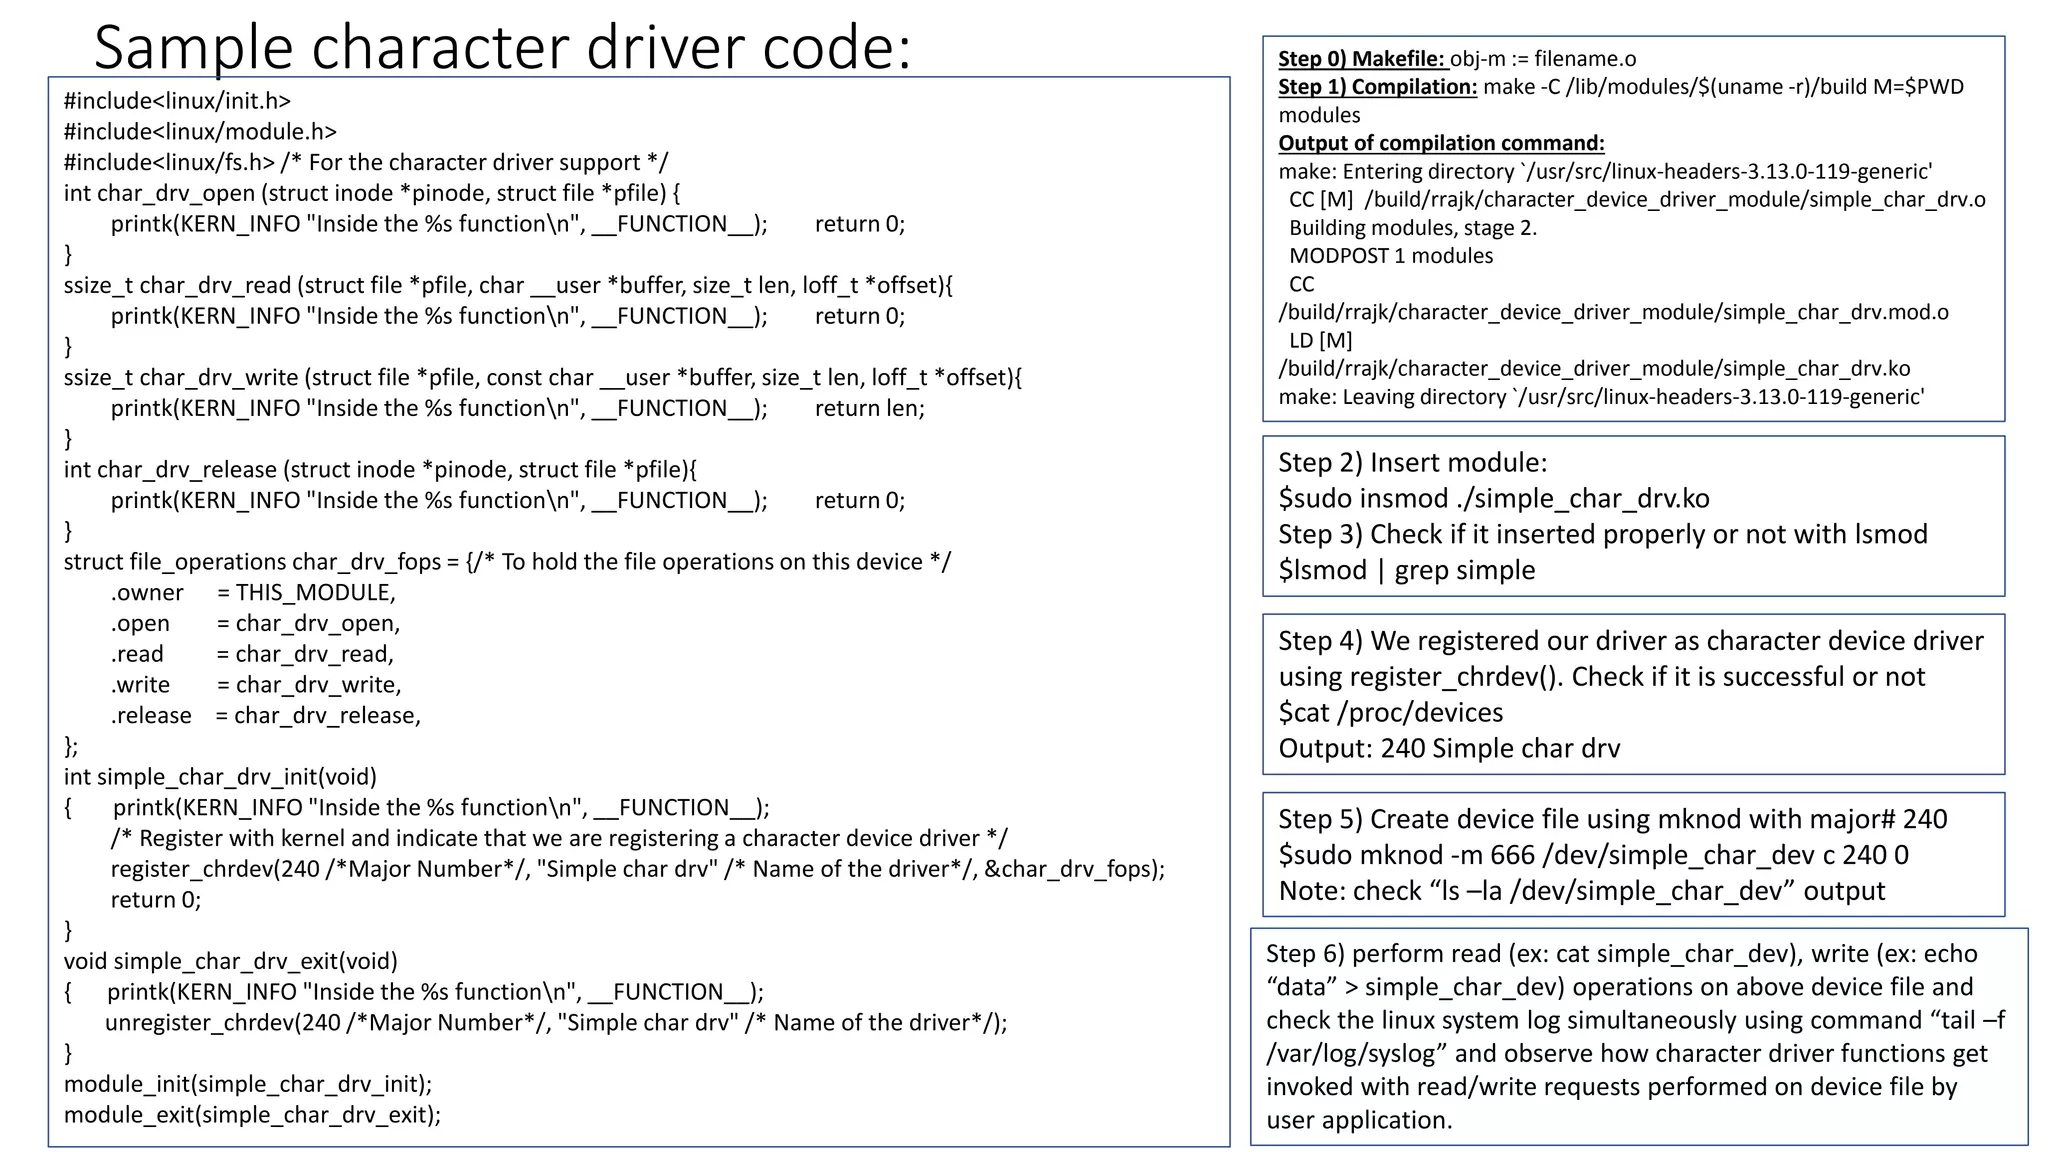This screenshot has width=2048, height=1152.
Task: Click the unregister_chrdev(240 code line
Action: click(x=555, y=1022)
